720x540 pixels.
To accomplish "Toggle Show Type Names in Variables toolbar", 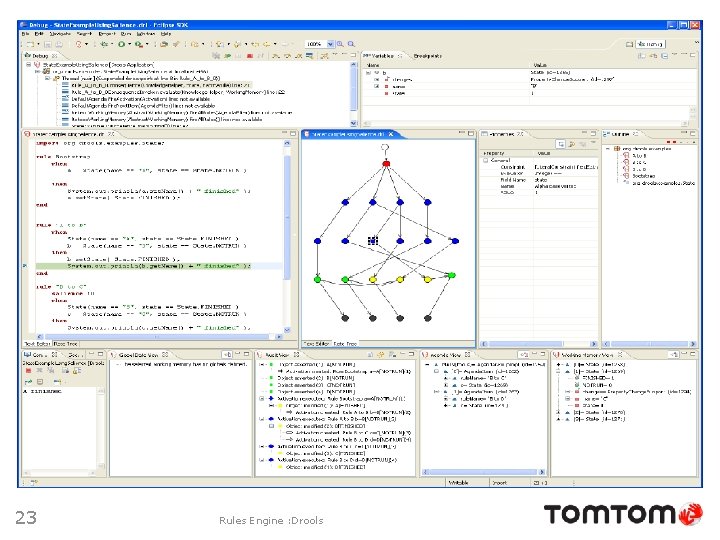I will (x=641, y=56).
